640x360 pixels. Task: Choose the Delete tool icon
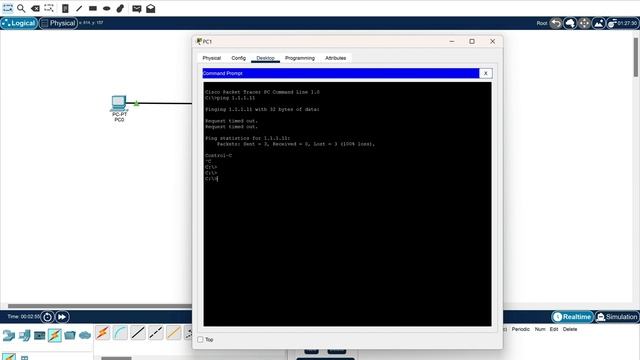36,8
